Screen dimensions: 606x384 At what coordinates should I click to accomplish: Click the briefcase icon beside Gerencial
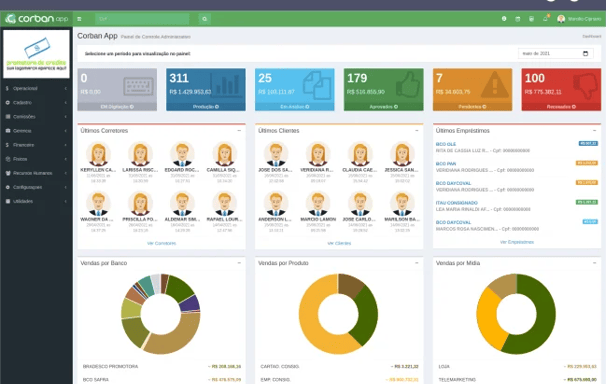coord(8,131)
